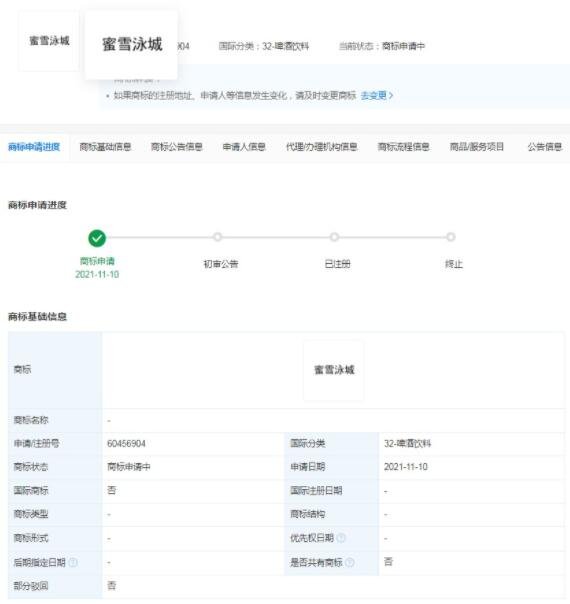The height and width of the screenshot is (604, 570).
Task: Click the 蜜雪泳城 image in the 商标 table row
Action: click(334, 370)
